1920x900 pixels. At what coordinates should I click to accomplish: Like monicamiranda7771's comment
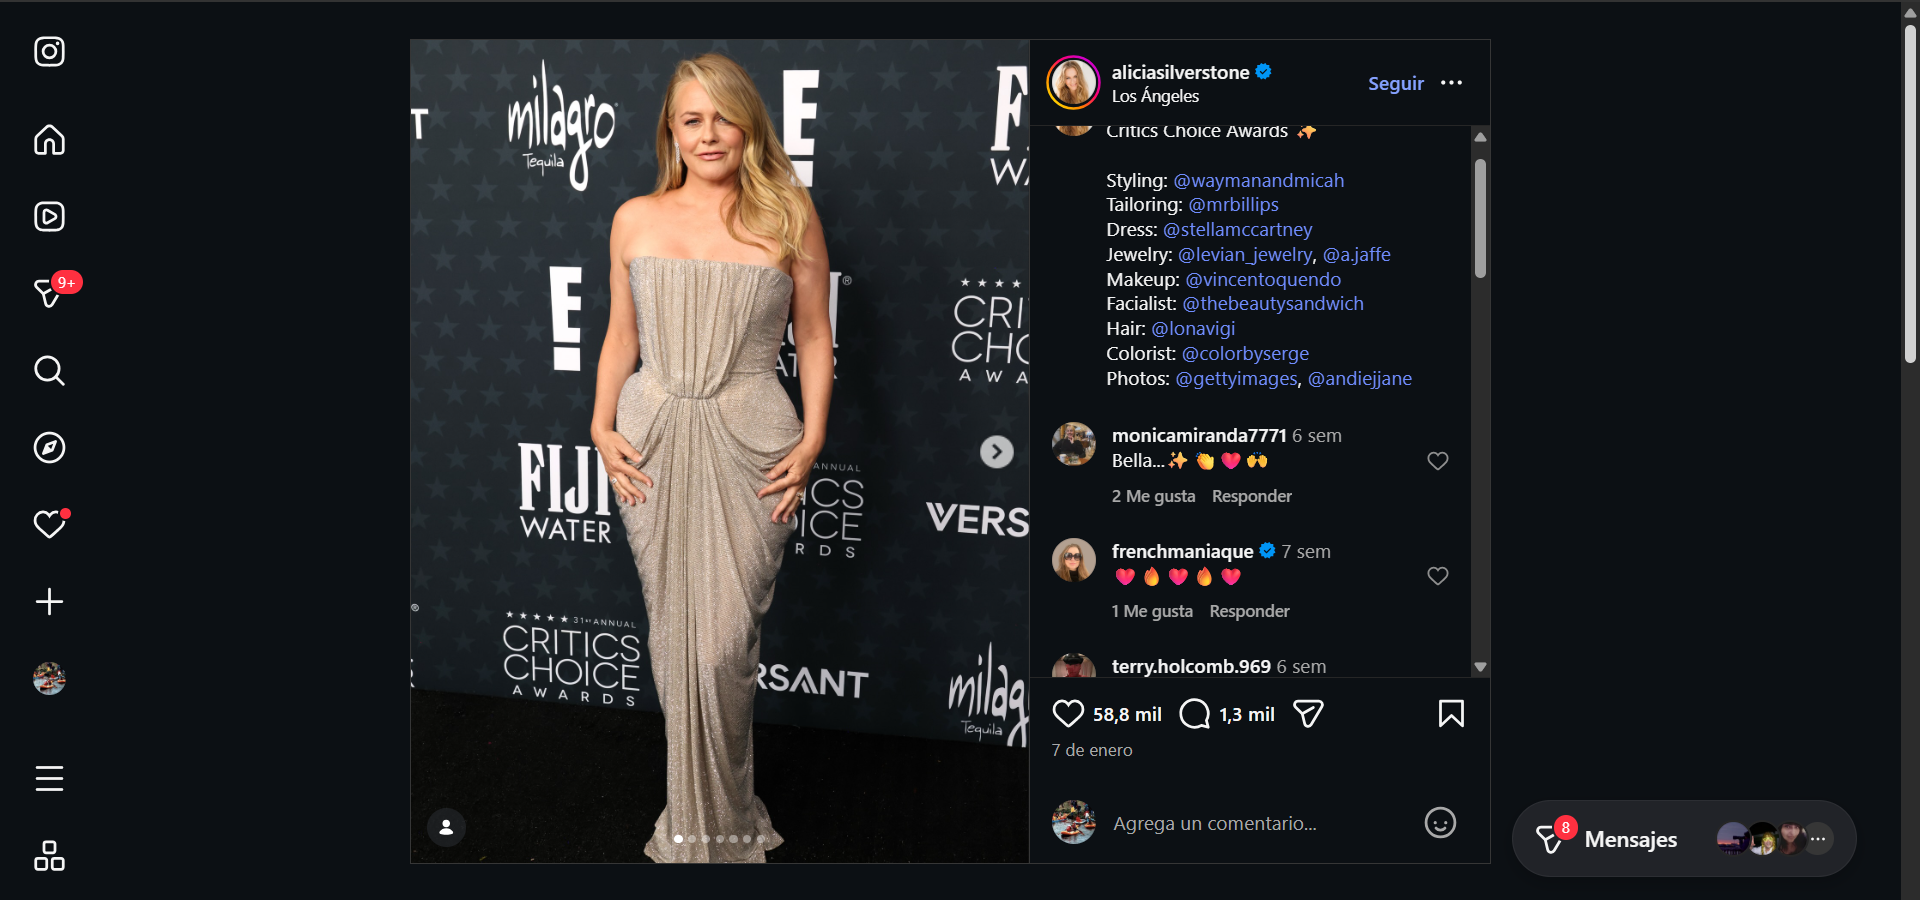[x=1437, y=461]
